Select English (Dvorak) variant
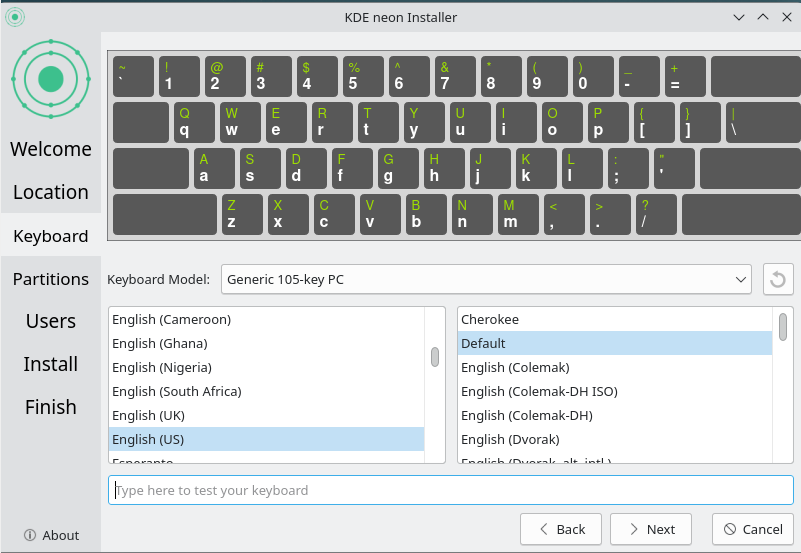Image resolution: width=801 pixels, height=553 pixels. [x=615, y=439]
